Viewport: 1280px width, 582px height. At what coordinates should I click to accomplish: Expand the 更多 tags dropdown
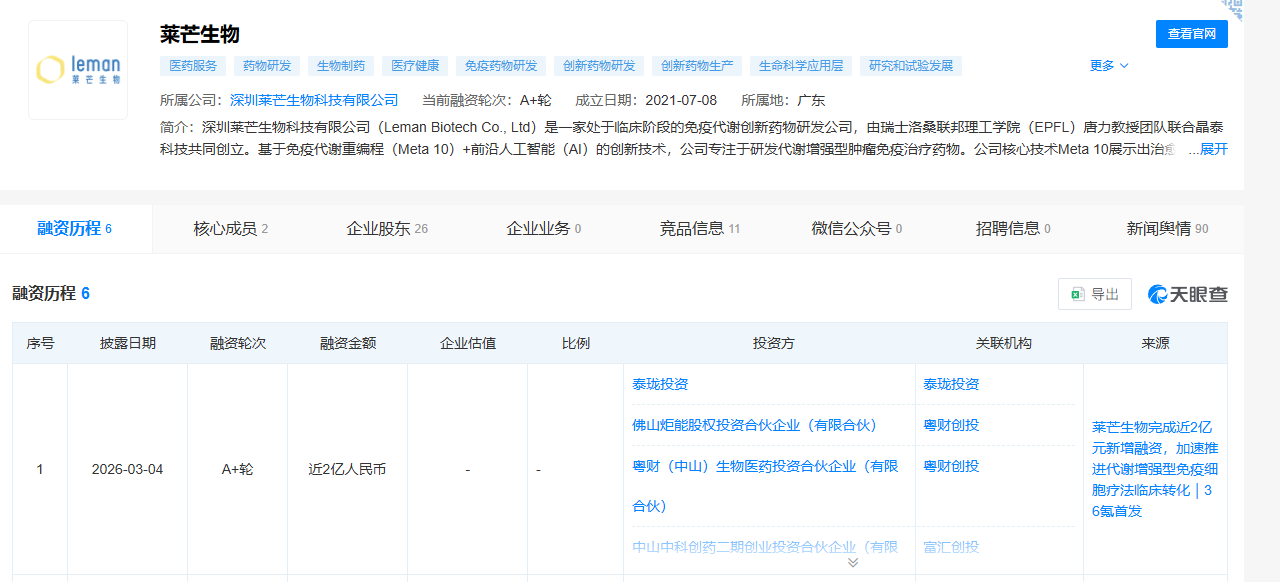(1108, 66)
